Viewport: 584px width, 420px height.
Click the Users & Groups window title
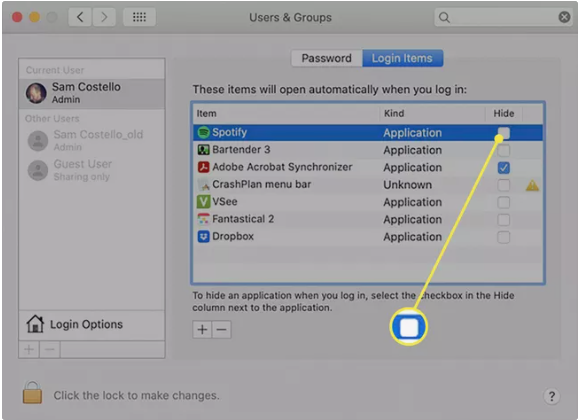(290, 18)
